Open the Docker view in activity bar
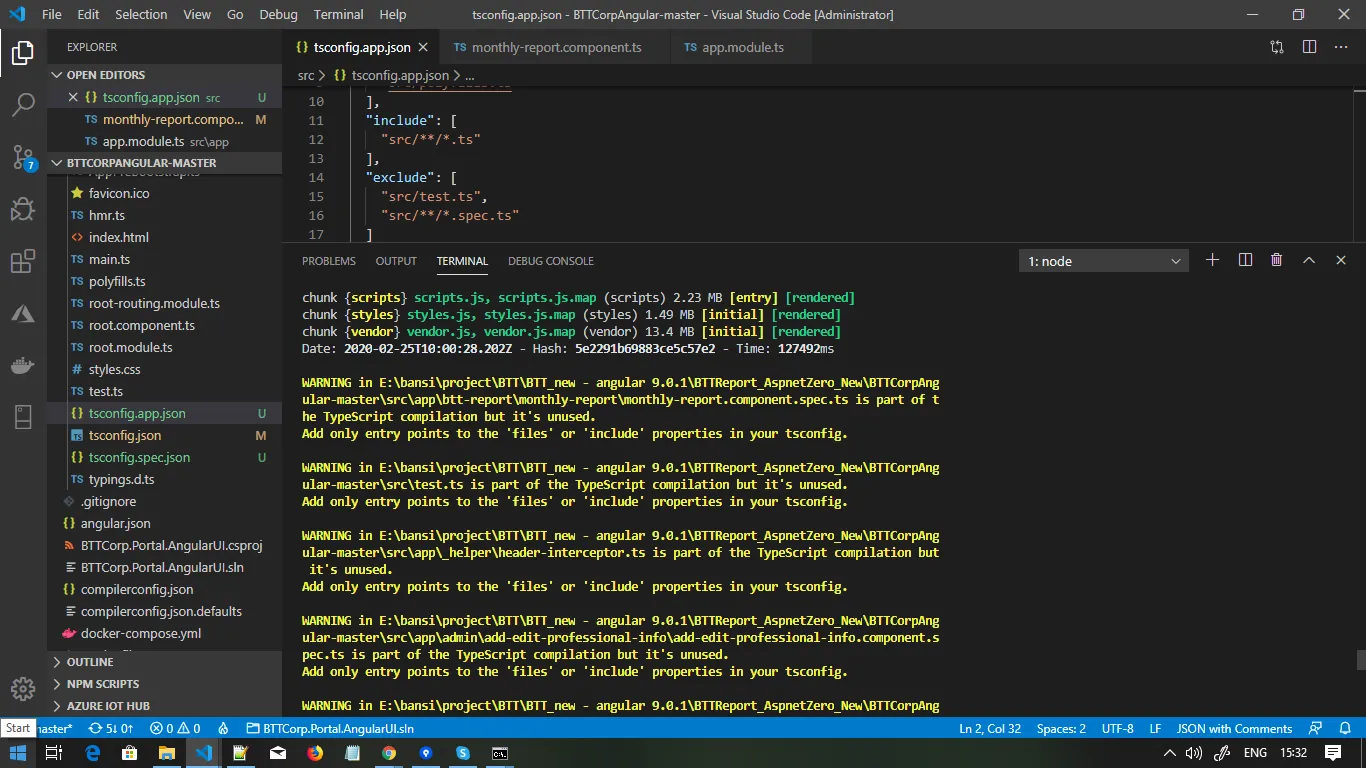This screenshot has width=1366, height=768. pyautogui.click(x=23, y=366)
